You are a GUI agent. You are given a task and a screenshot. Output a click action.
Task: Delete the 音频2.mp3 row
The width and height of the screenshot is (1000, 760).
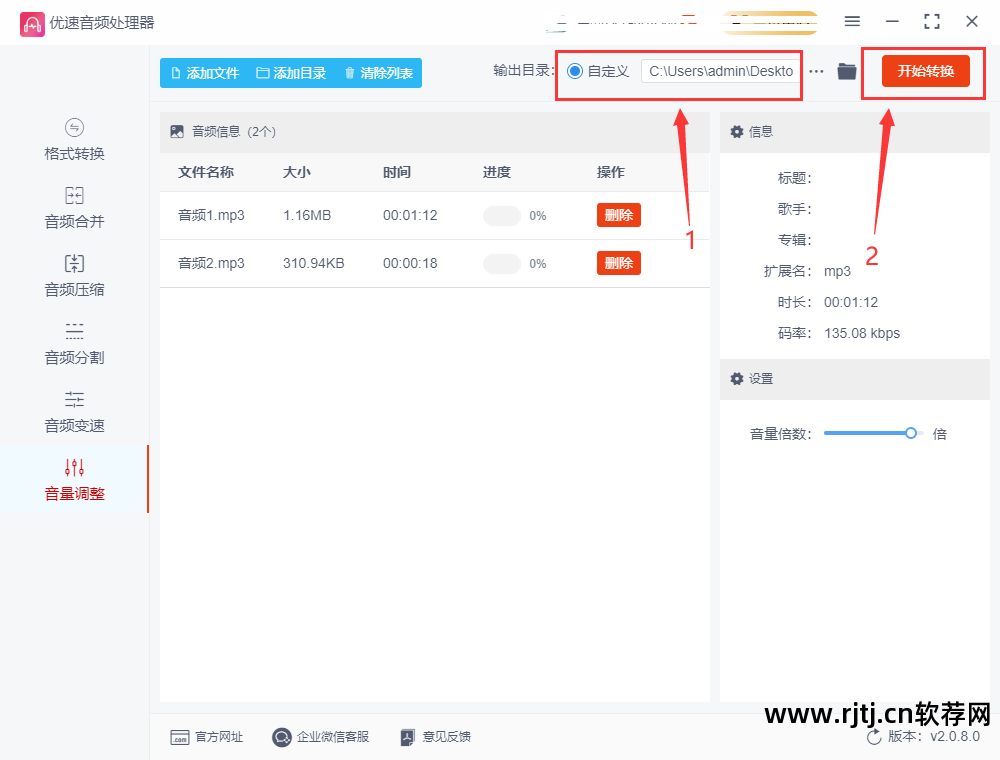tap(619, 263)
